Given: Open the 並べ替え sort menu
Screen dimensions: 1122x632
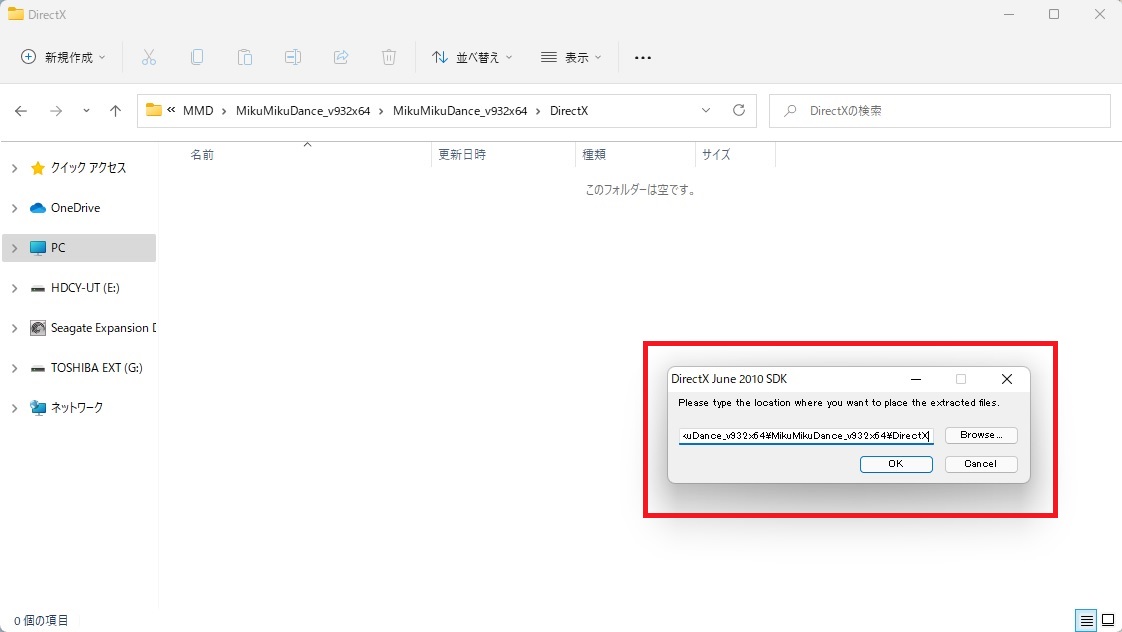Looking at the screenshot, I should pyautogui.click(x=472, y=57).
